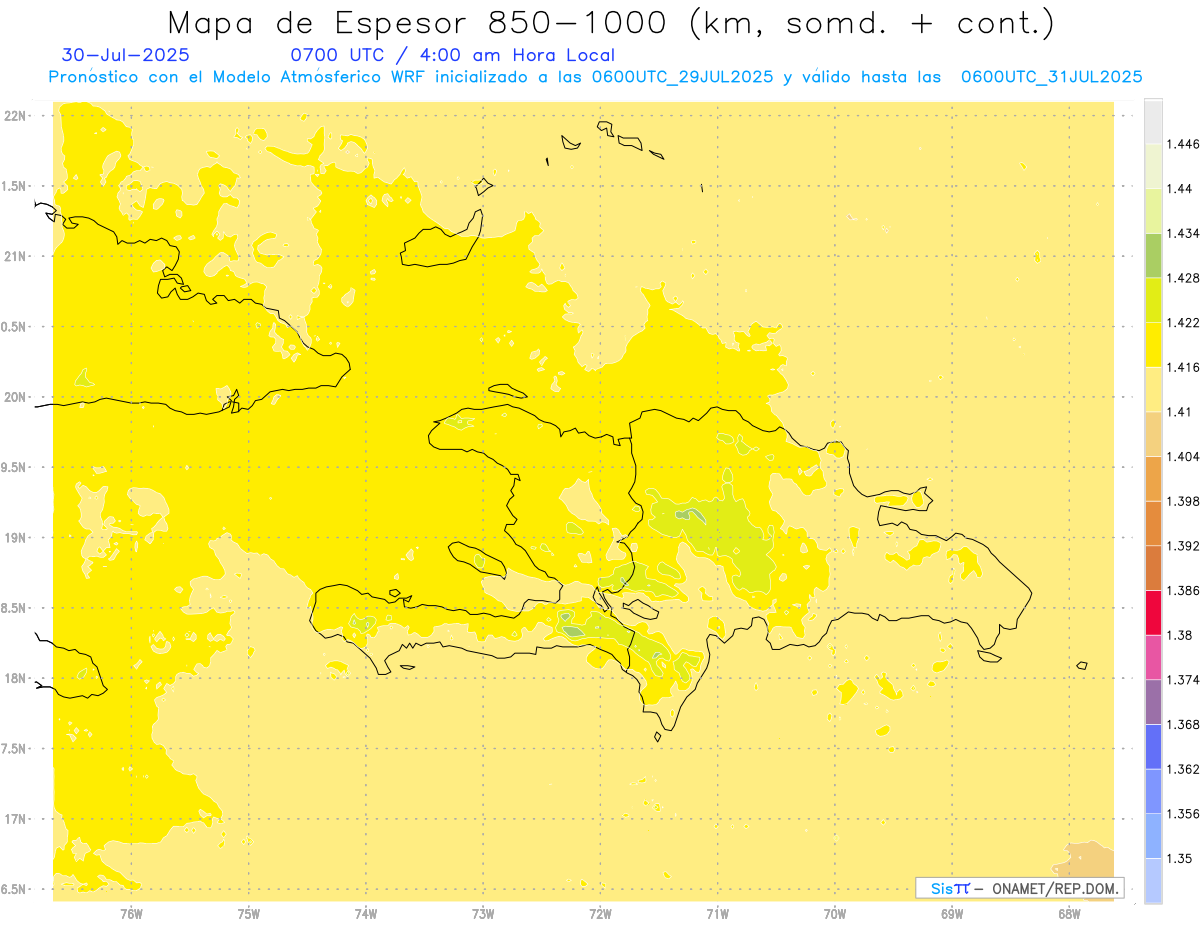1200x927 pixels.
Task: Pick the bright yellow swatch between 1.416 and 1.422
Action: (1153, 345)
